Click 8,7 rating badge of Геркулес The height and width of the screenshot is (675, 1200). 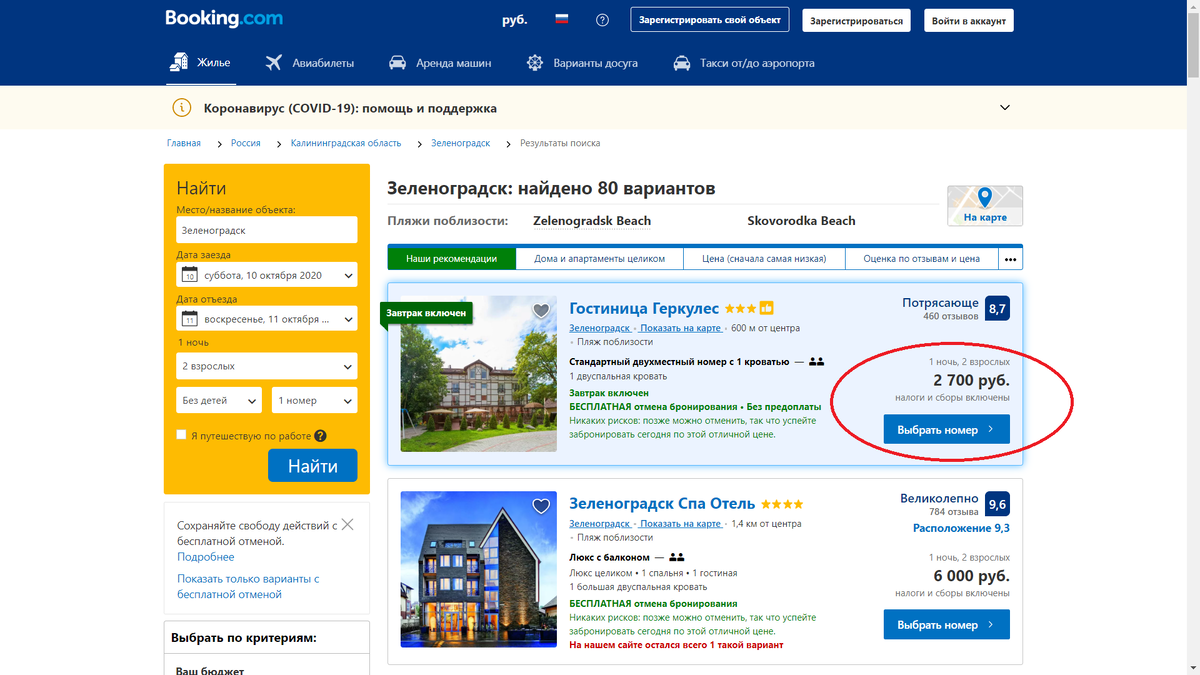997,308
